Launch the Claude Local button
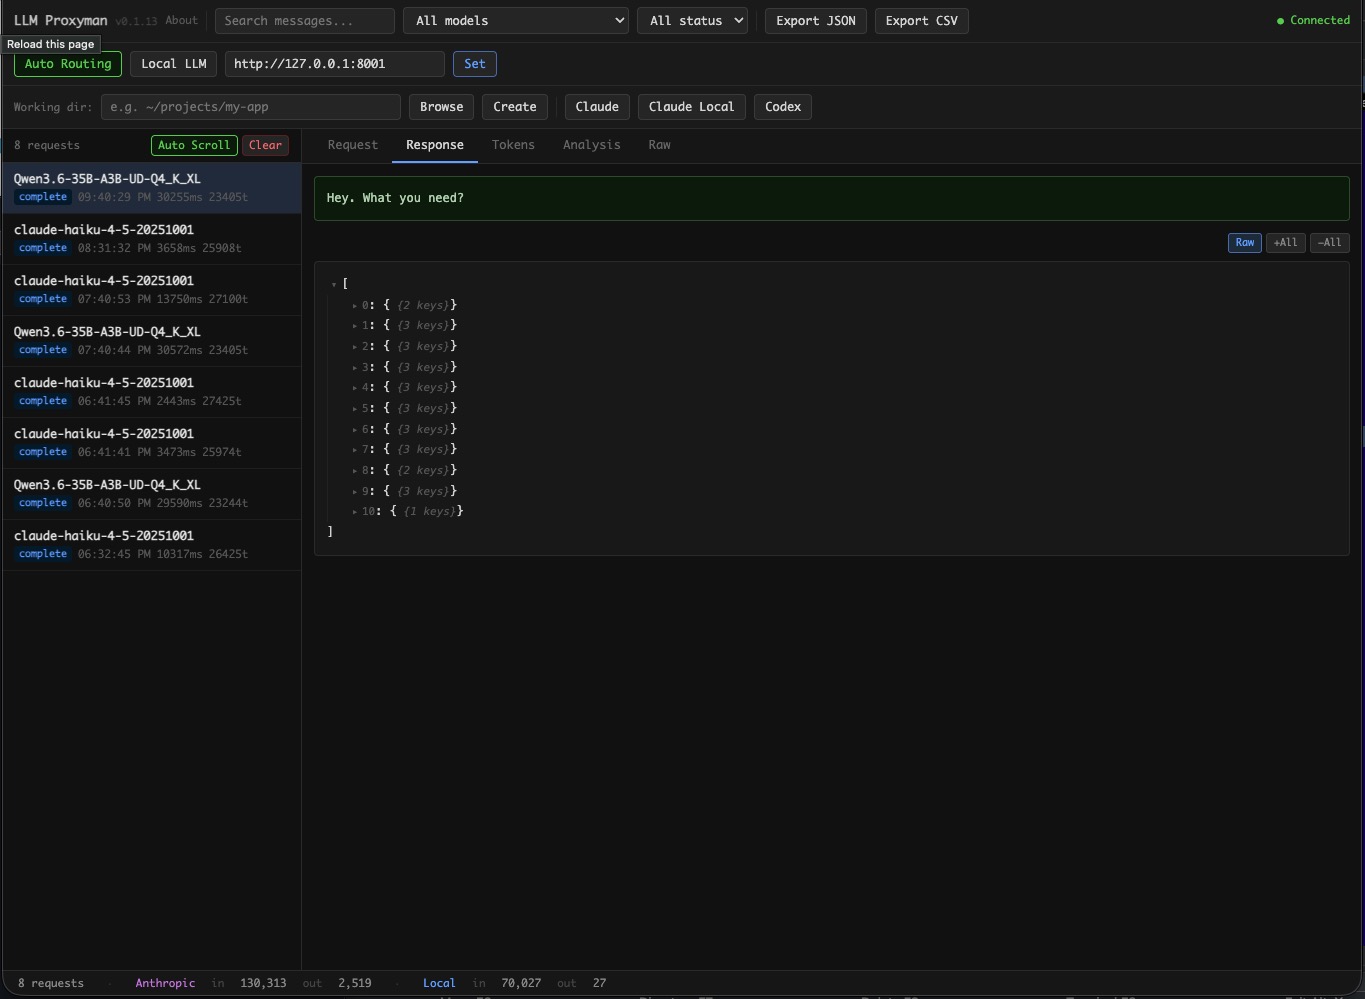1365x999 pixels. pos(691,107)
